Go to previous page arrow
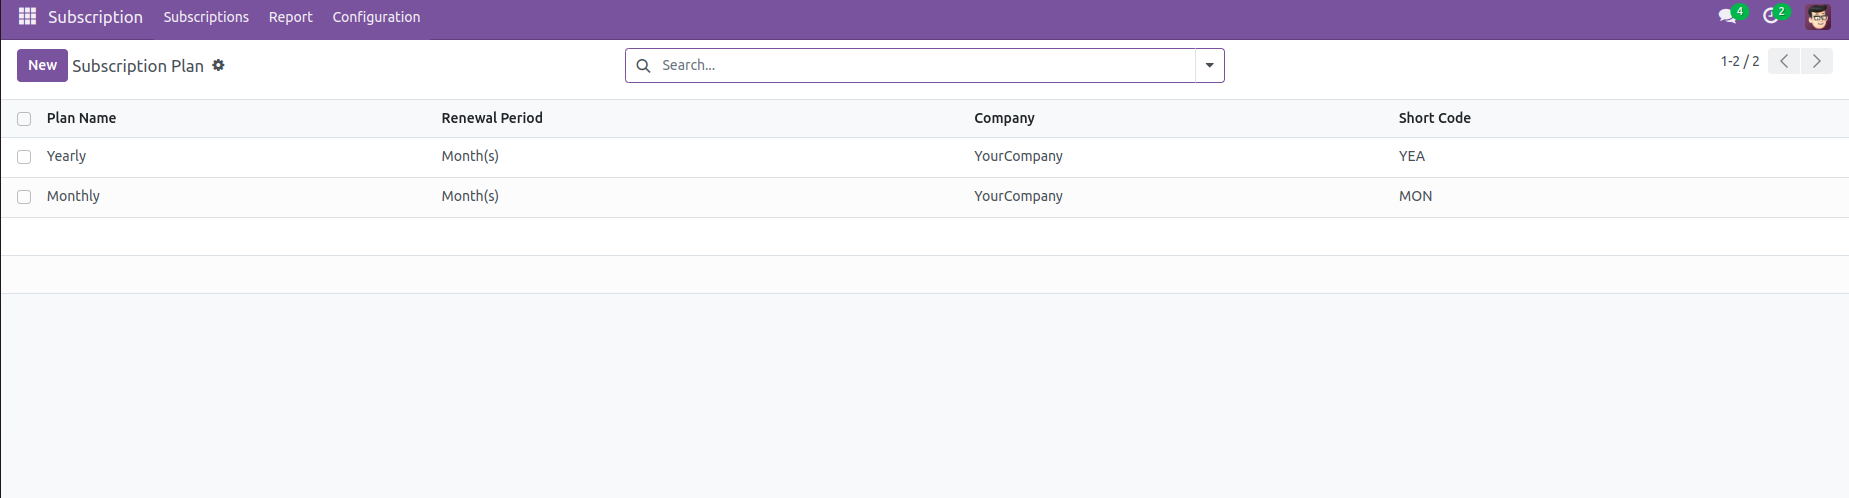1849x498 pixels. tap(1784, 61)
